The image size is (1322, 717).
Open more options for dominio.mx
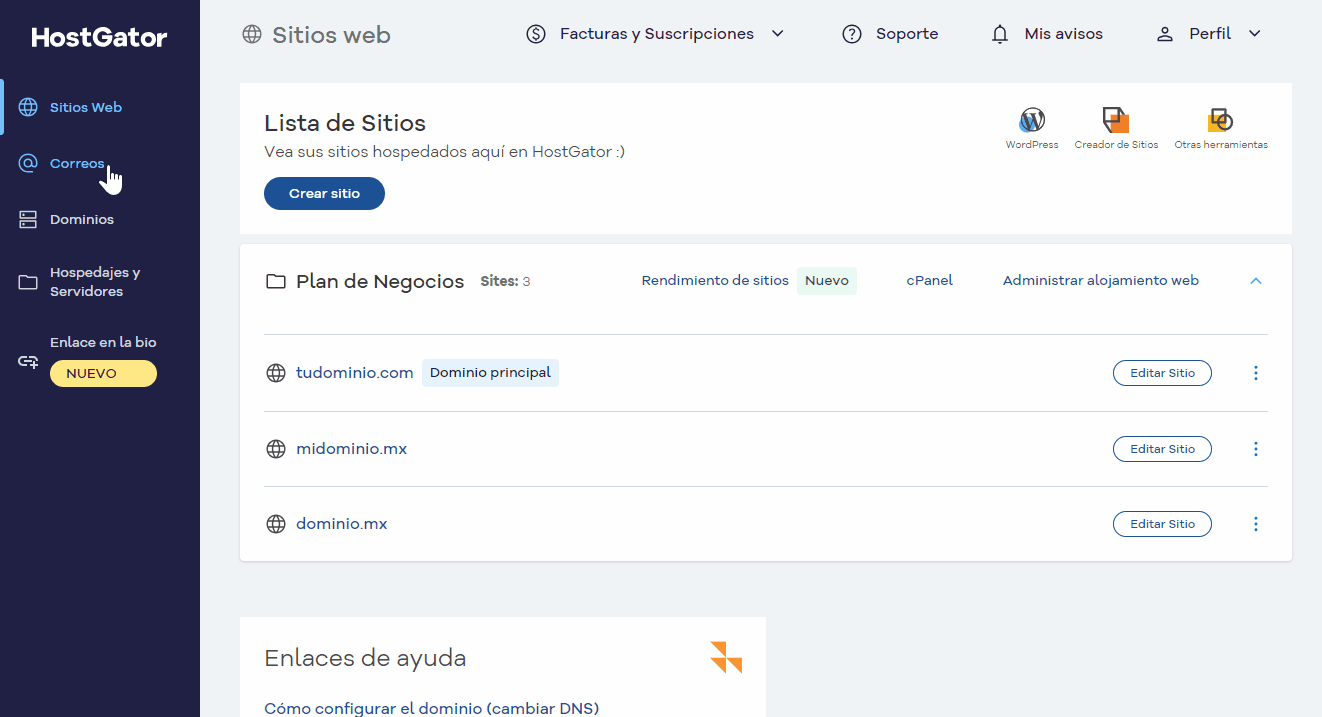tap(1256, 524)
